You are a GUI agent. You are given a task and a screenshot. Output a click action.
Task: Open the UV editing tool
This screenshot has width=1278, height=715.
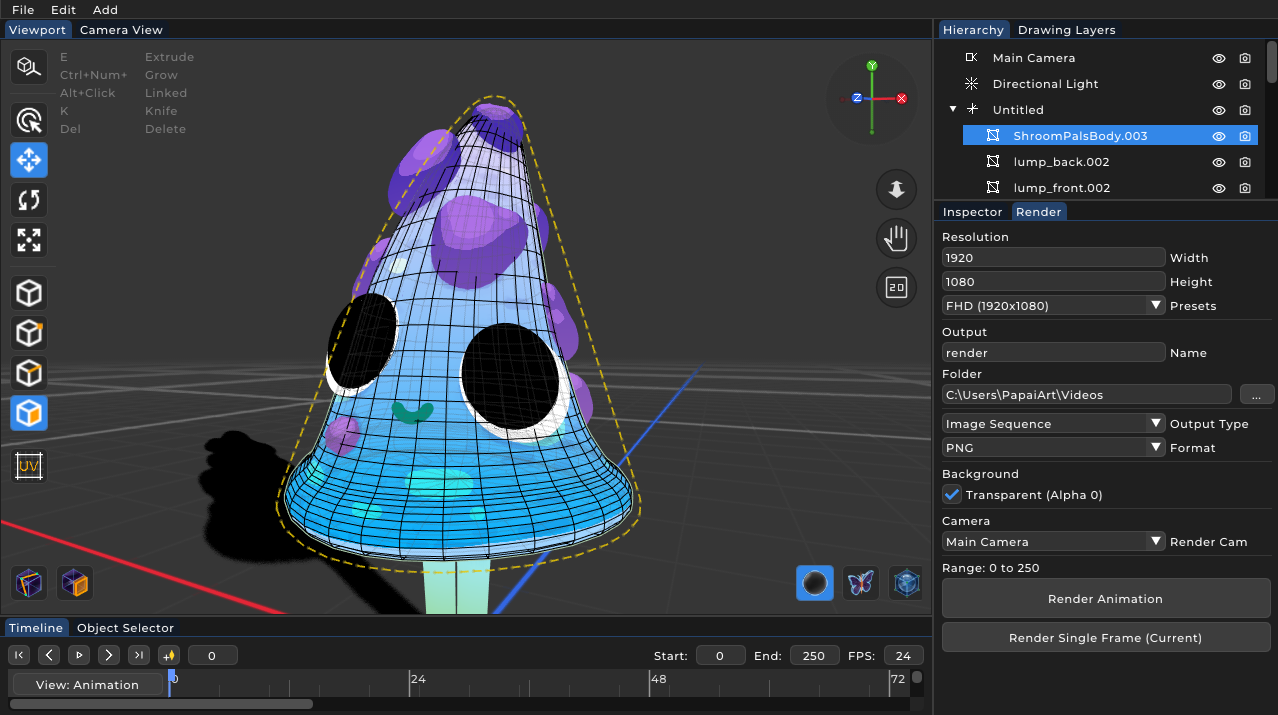(x=28, y=465)
